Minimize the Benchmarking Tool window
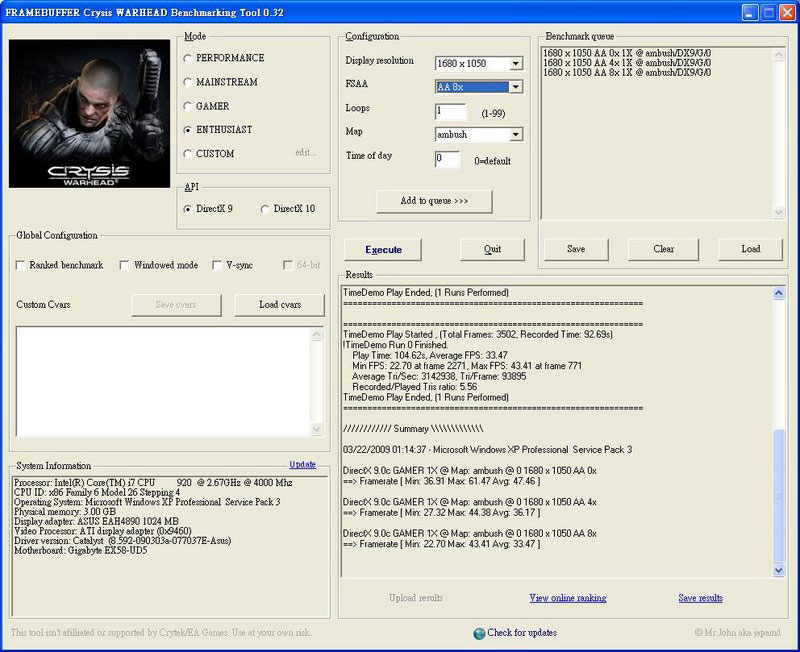This screenshot has height=652, width=800. click(x=749, y=12)
